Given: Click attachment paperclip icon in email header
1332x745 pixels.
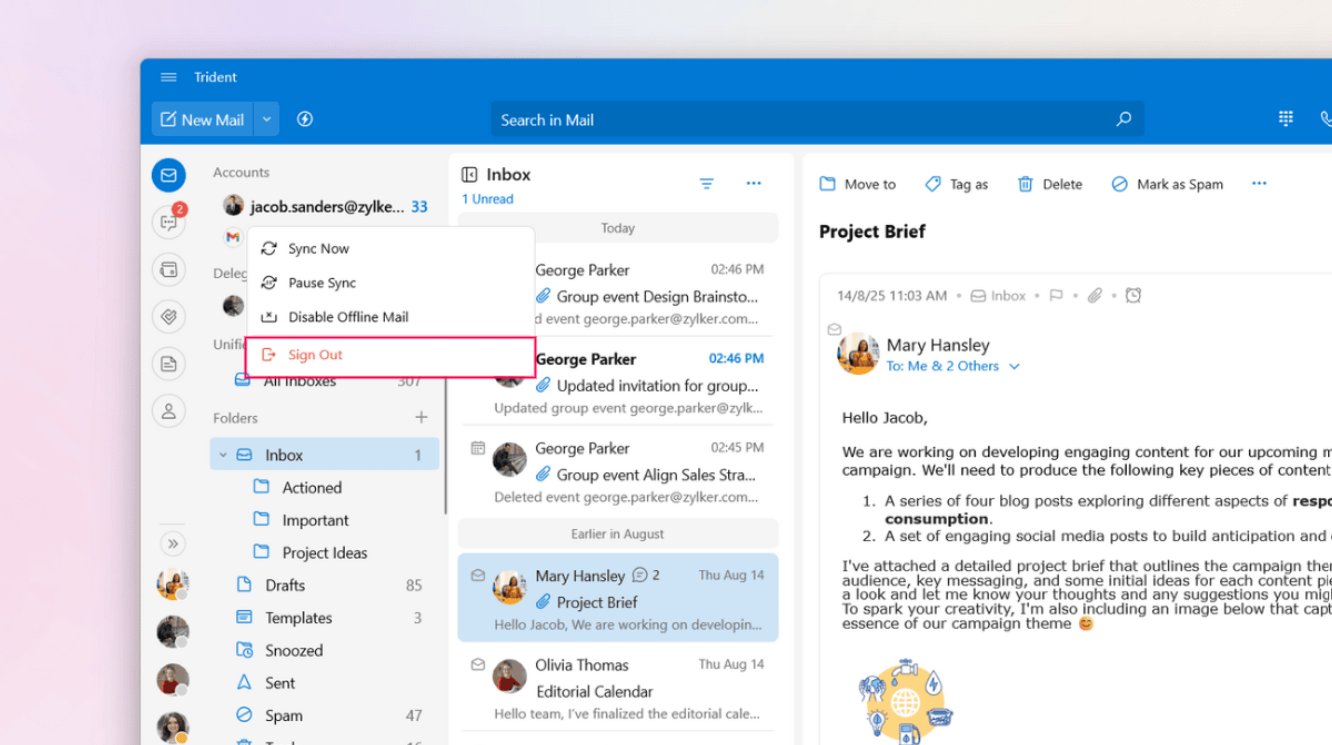Looking at the screenshot, I should (1095, 295).
